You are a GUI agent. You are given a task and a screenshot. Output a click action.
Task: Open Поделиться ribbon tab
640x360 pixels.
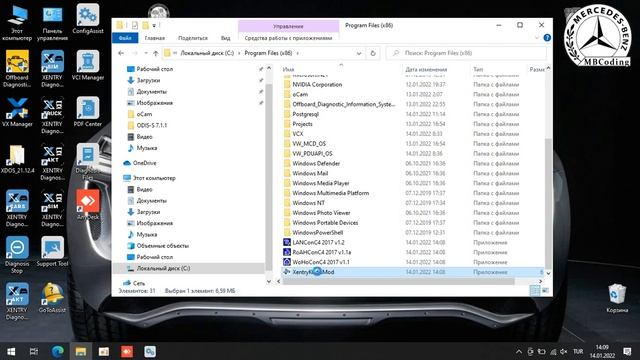point(193,38)
